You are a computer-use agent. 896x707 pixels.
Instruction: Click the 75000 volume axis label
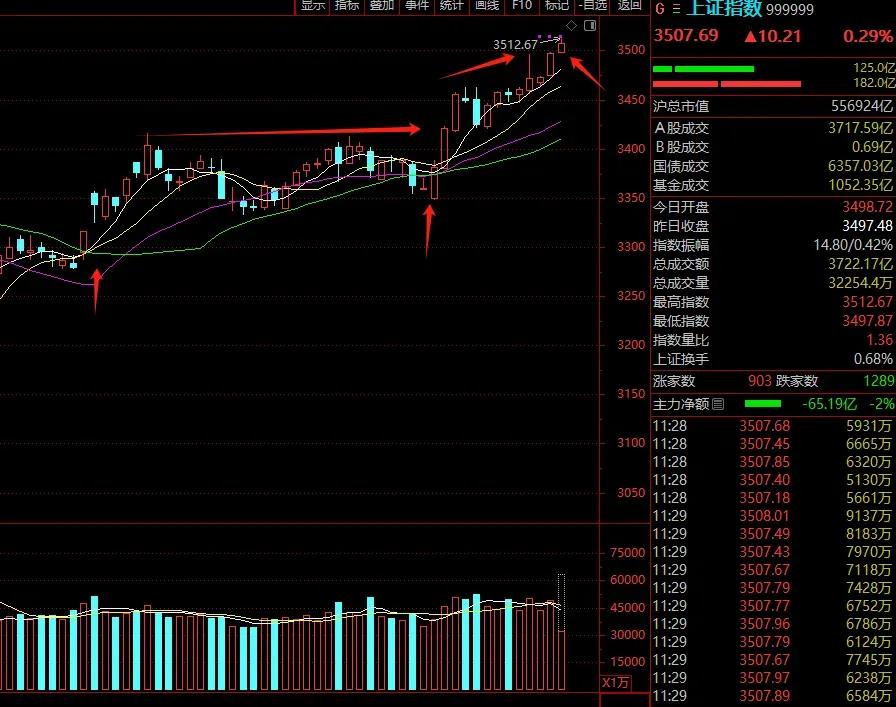click(x=627, y=553)
